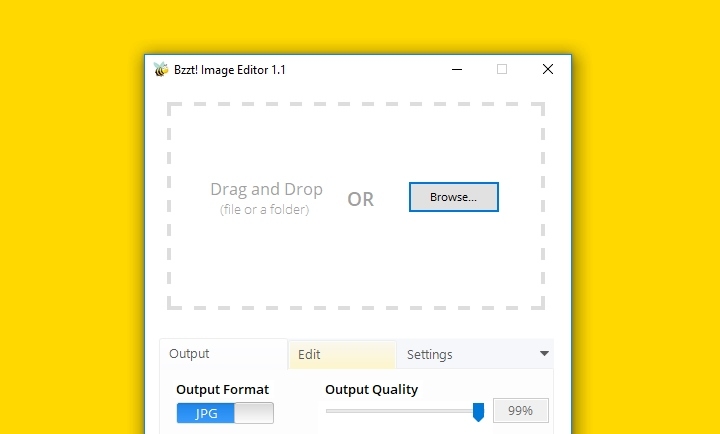Click the Drag and Drop text

(x=266, y=189)
